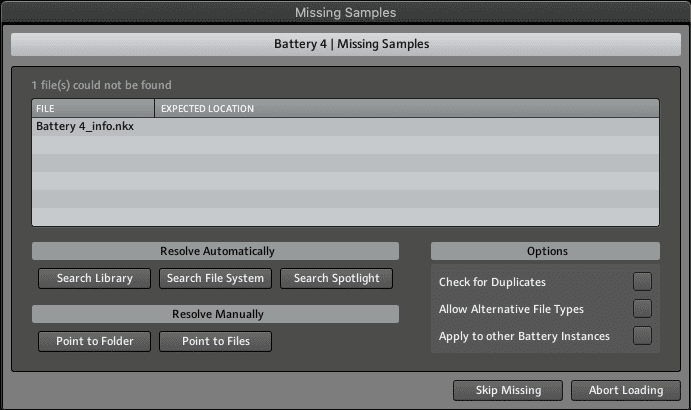Screen dimensions: 691x410
Task: Abort Loading the kit
Action: pos(626,391)
